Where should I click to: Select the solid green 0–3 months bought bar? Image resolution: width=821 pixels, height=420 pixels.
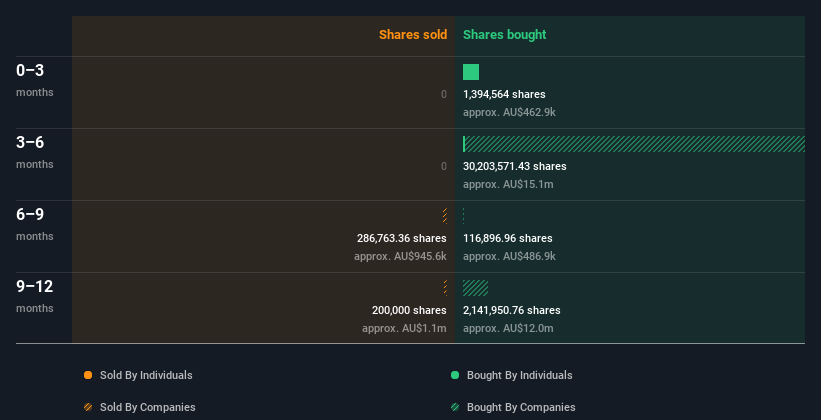471,72
